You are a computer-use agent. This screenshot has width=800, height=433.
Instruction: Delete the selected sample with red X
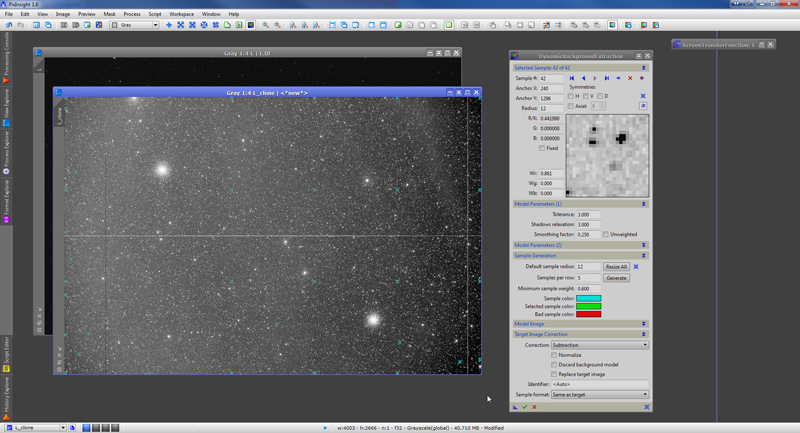[x=630, y=78]
